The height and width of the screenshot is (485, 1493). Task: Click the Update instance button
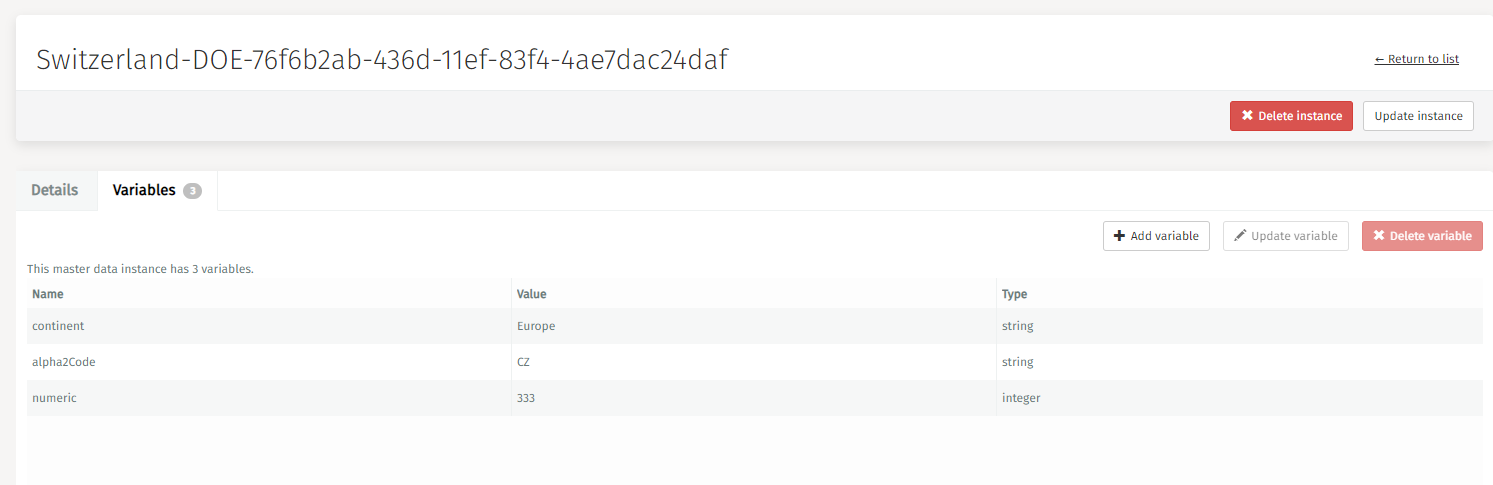tap(1417, 116)
